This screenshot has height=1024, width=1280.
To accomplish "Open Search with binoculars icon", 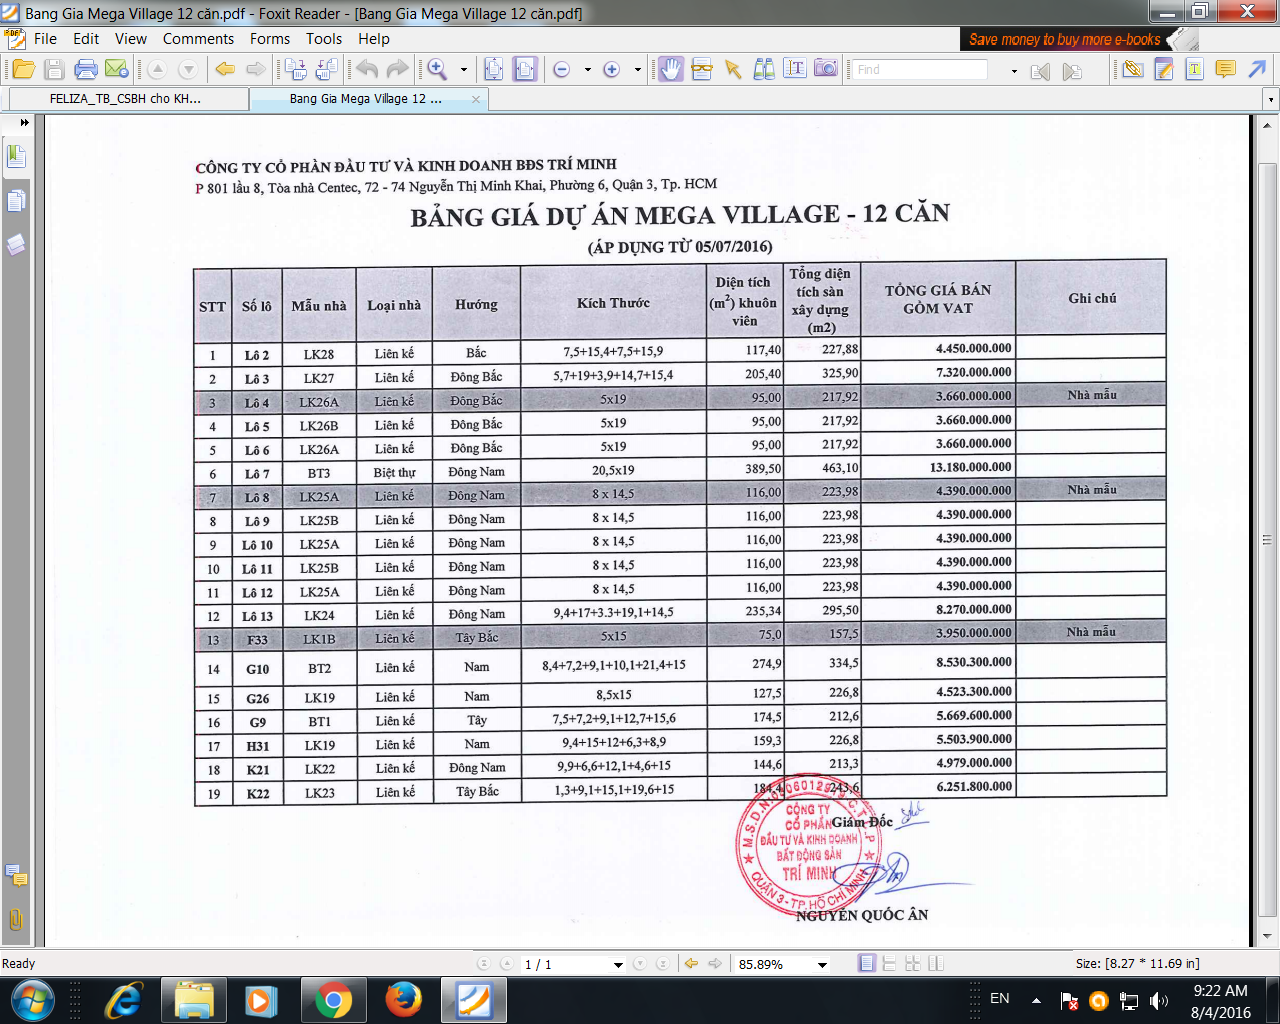I will point(764,69).
